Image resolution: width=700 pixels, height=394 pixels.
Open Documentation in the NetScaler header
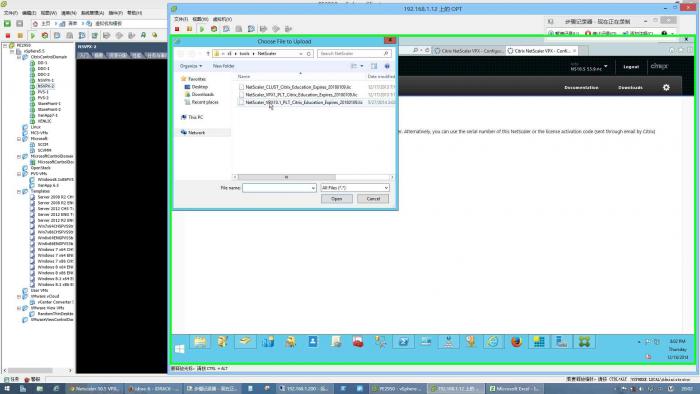pyautogui.click(x=581, y=87)
